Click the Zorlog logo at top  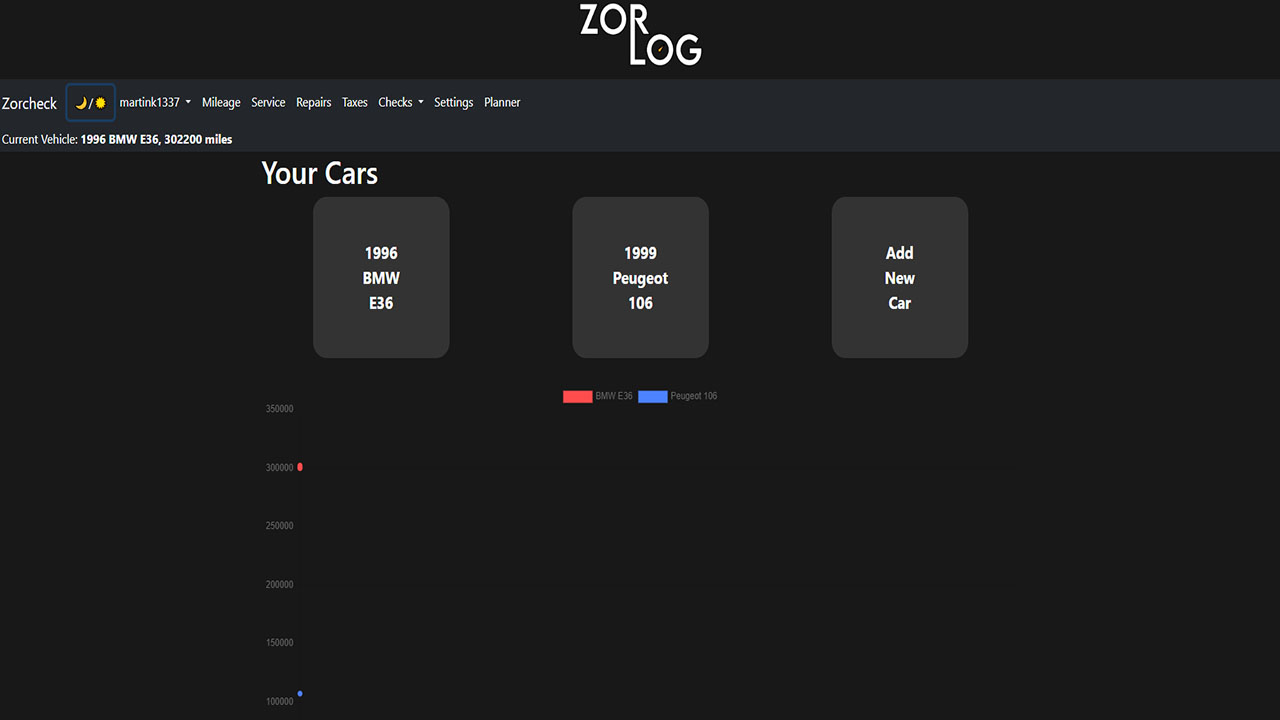[641, 35]
